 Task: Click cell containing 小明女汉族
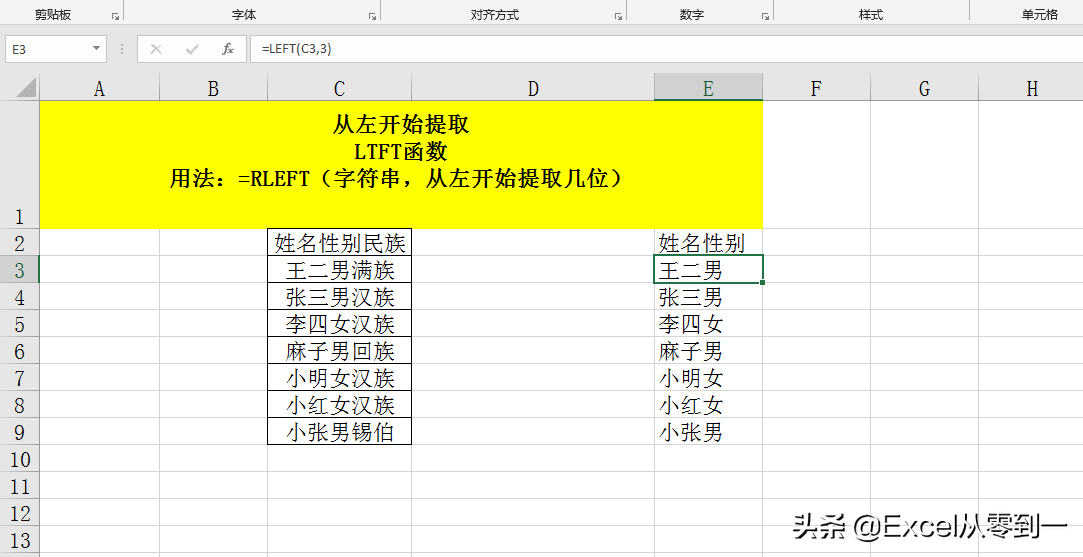(339, 378)
